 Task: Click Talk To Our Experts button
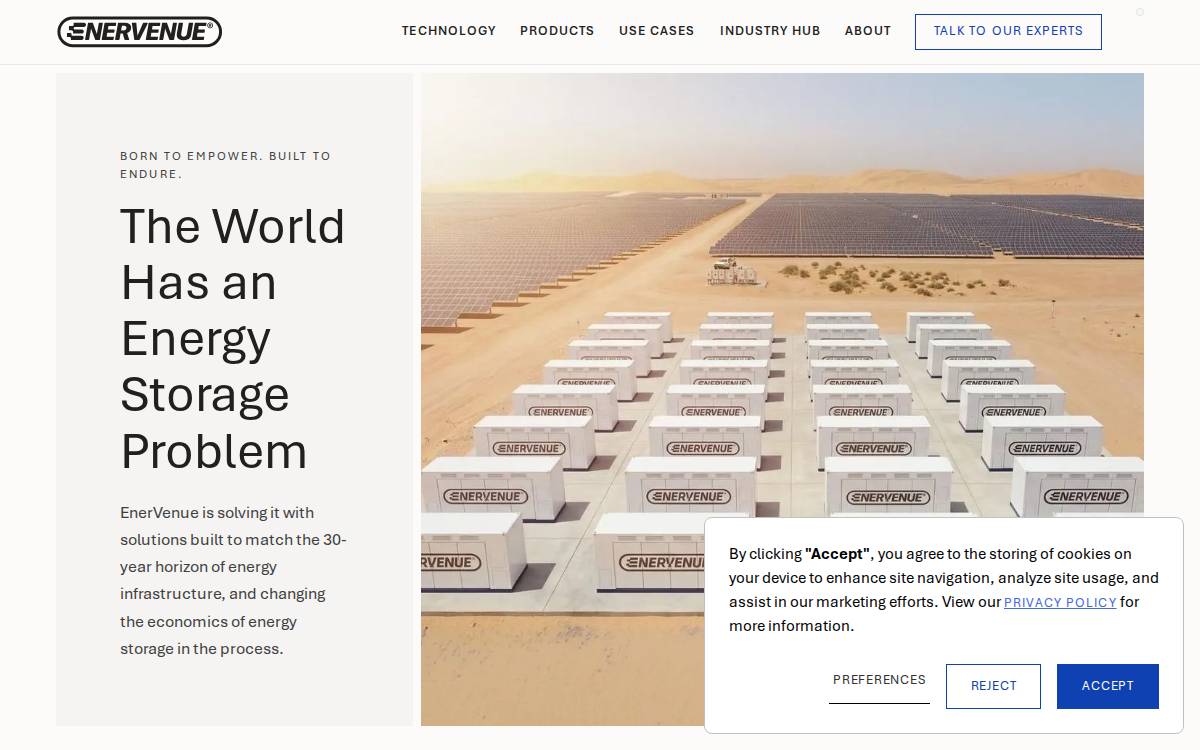tap(1008, 32)
